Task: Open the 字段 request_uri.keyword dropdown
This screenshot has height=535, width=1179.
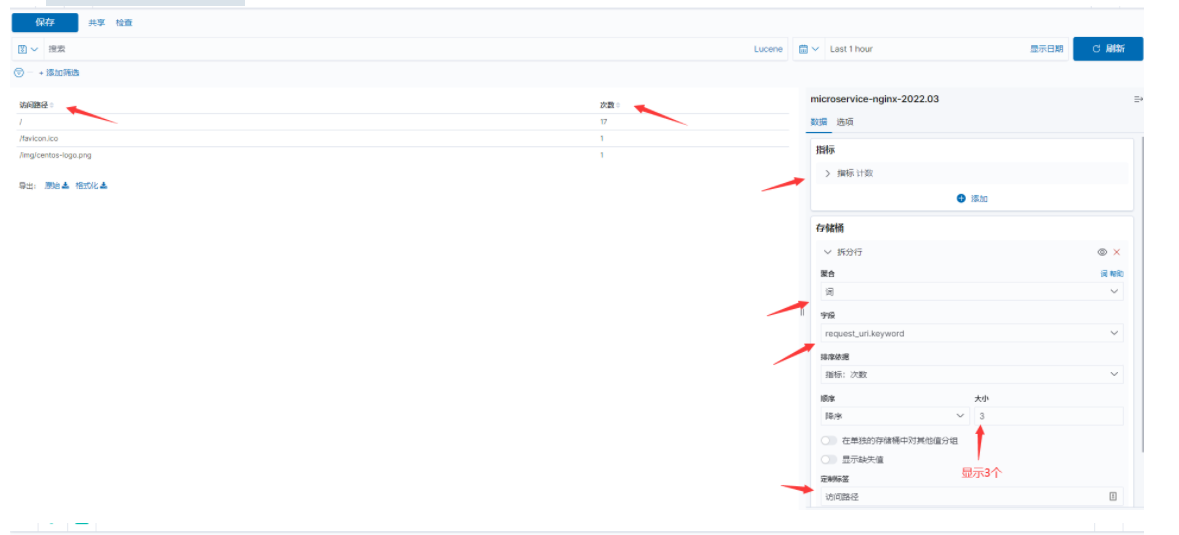Action: [x=972, y=333]
